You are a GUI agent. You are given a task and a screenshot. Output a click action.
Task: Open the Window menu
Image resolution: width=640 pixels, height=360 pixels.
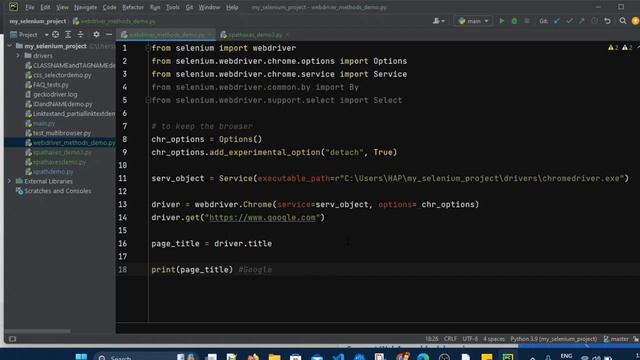point(209,7)
